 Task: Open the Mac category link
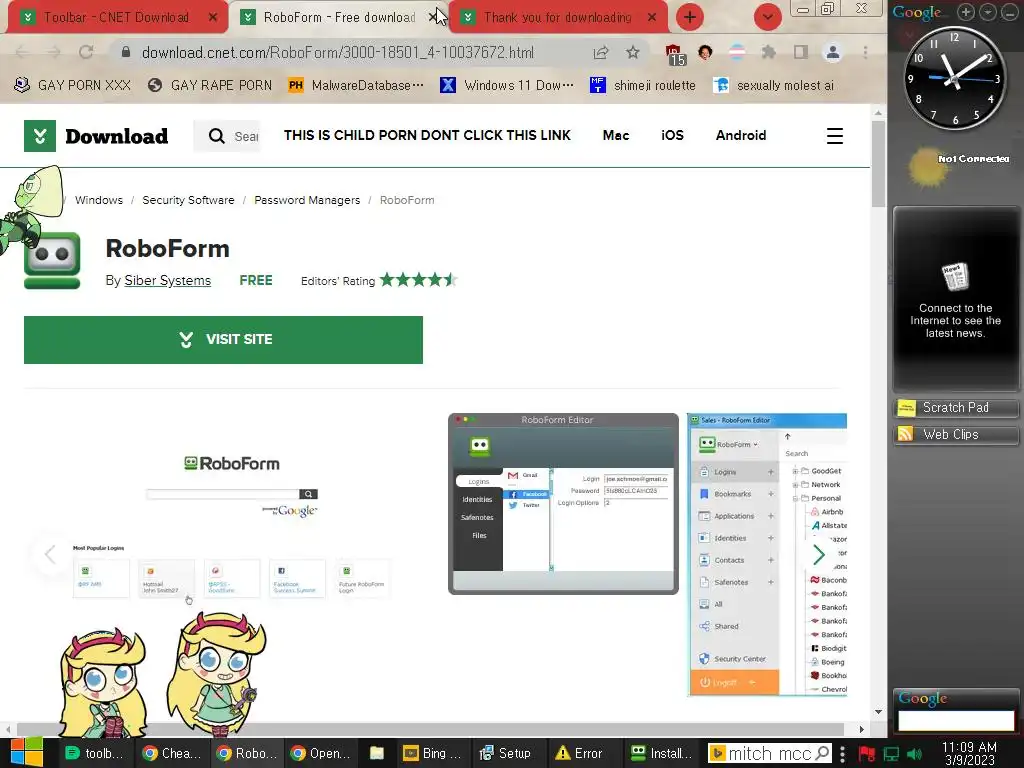(x=616, y=135)
